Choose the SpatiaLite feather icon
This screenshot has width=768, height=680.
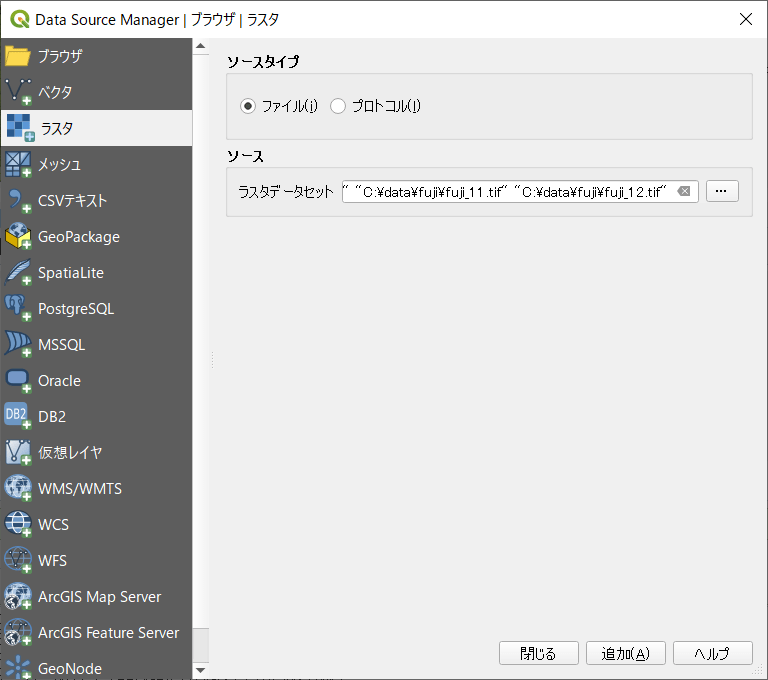tap(18, 272)
